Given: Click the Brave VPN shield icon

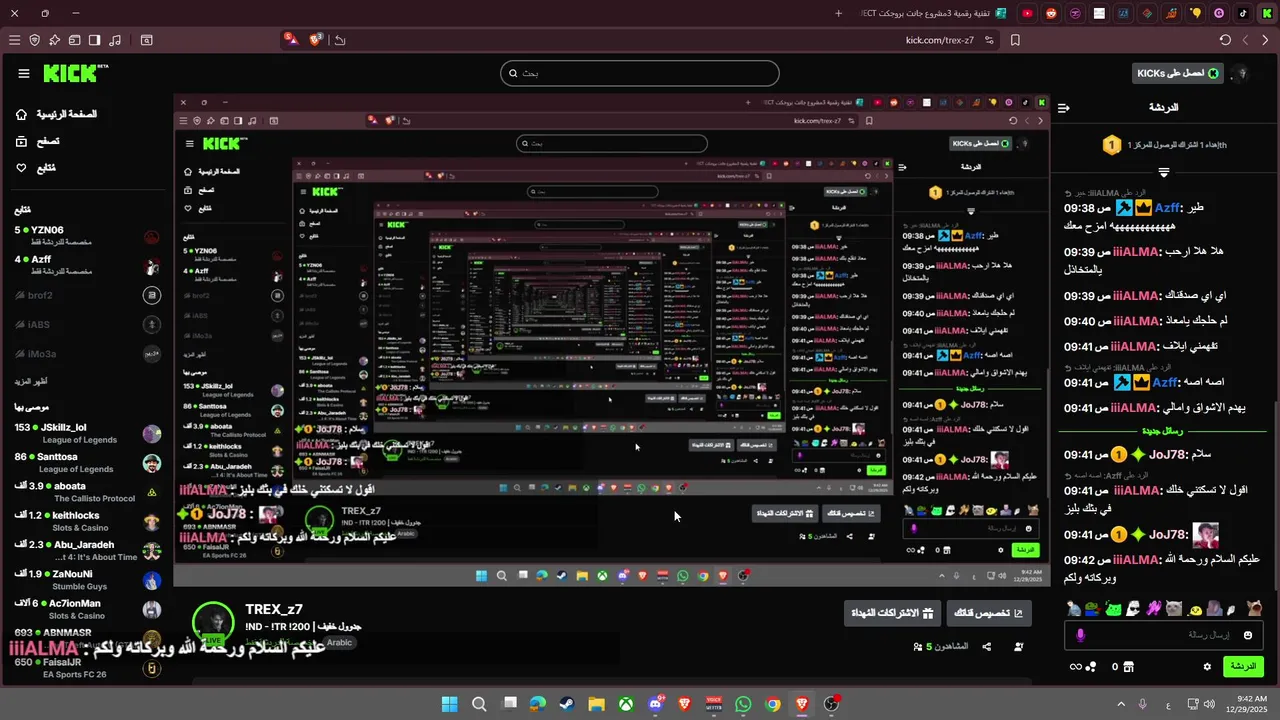Looking at the screenshot, I should (35, 40).
